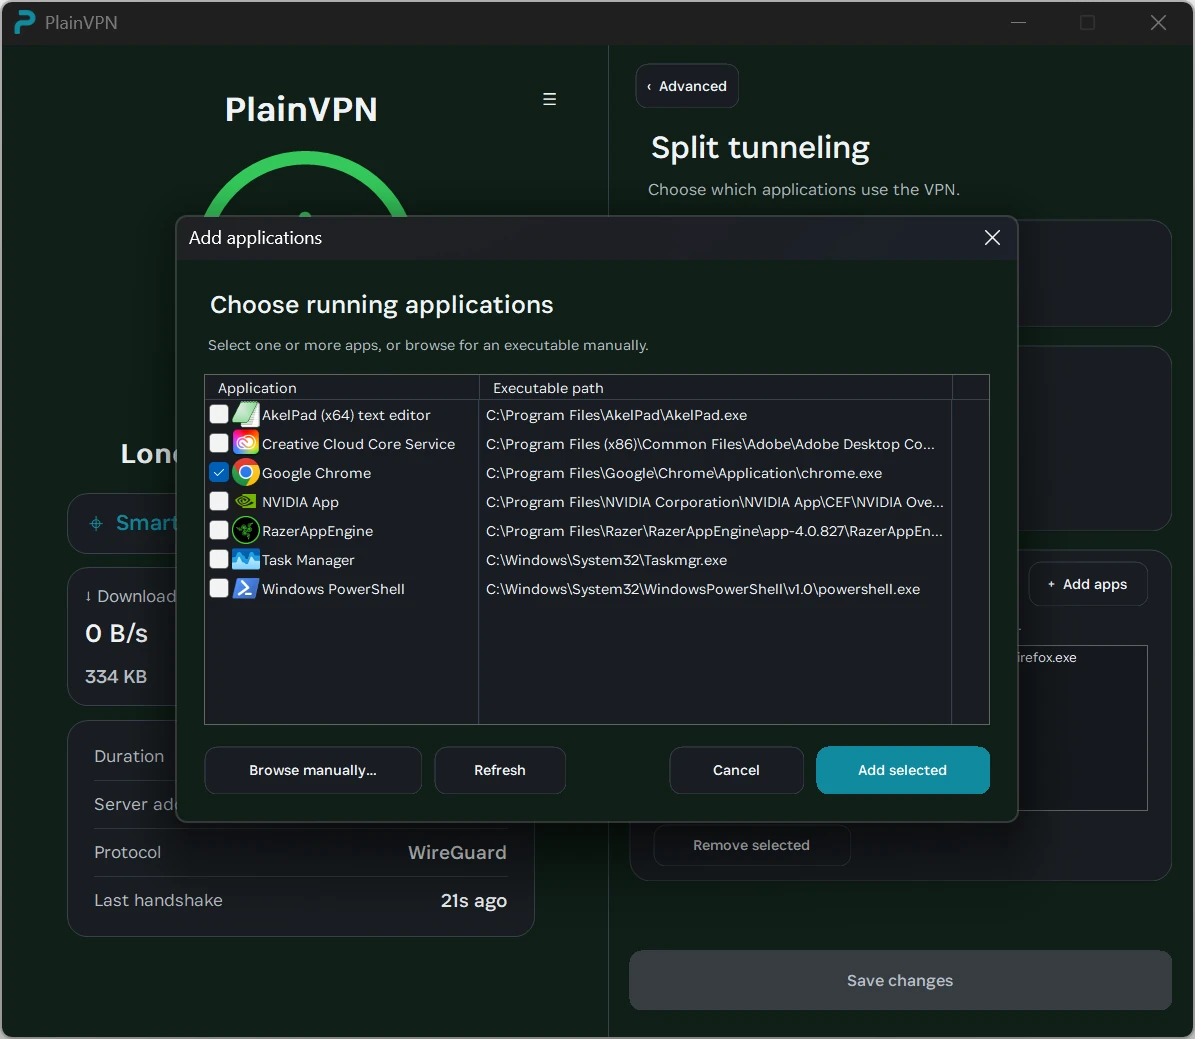Click the Smart location target icon
The height and width of the screenshot is (1039, 1195).
[96, 523]
